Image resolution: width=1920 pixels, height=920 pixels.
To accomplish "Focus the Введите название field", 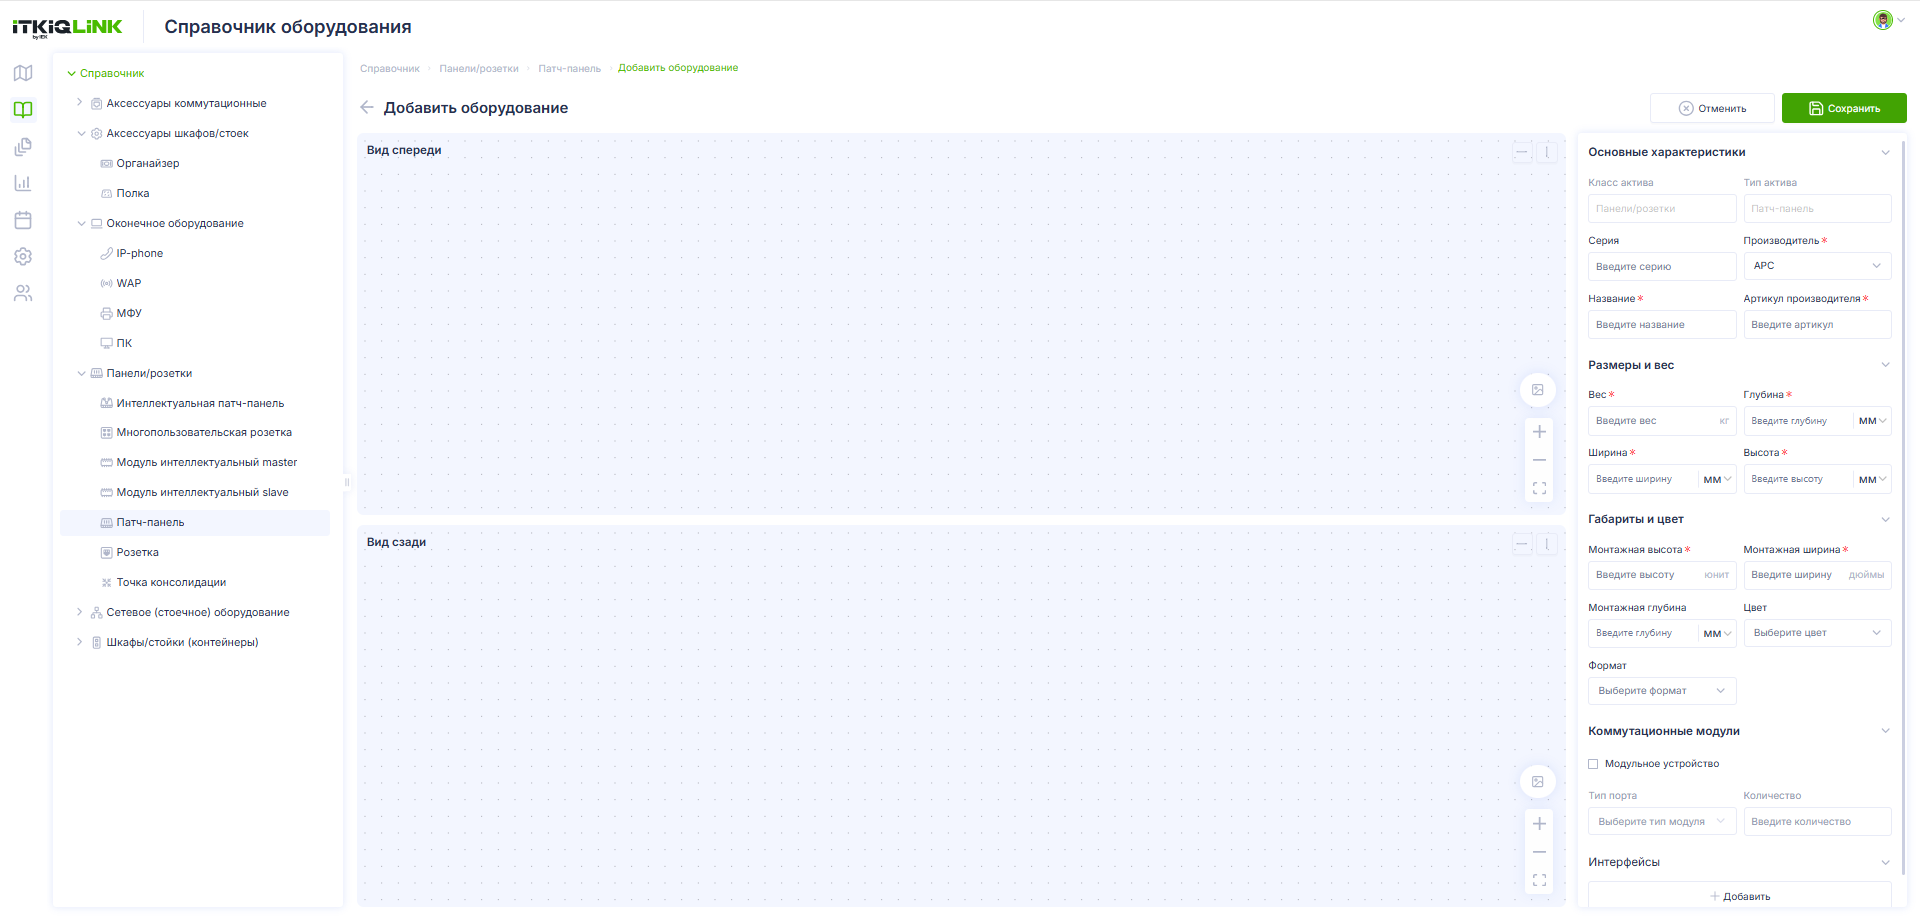I will 1662,325.
